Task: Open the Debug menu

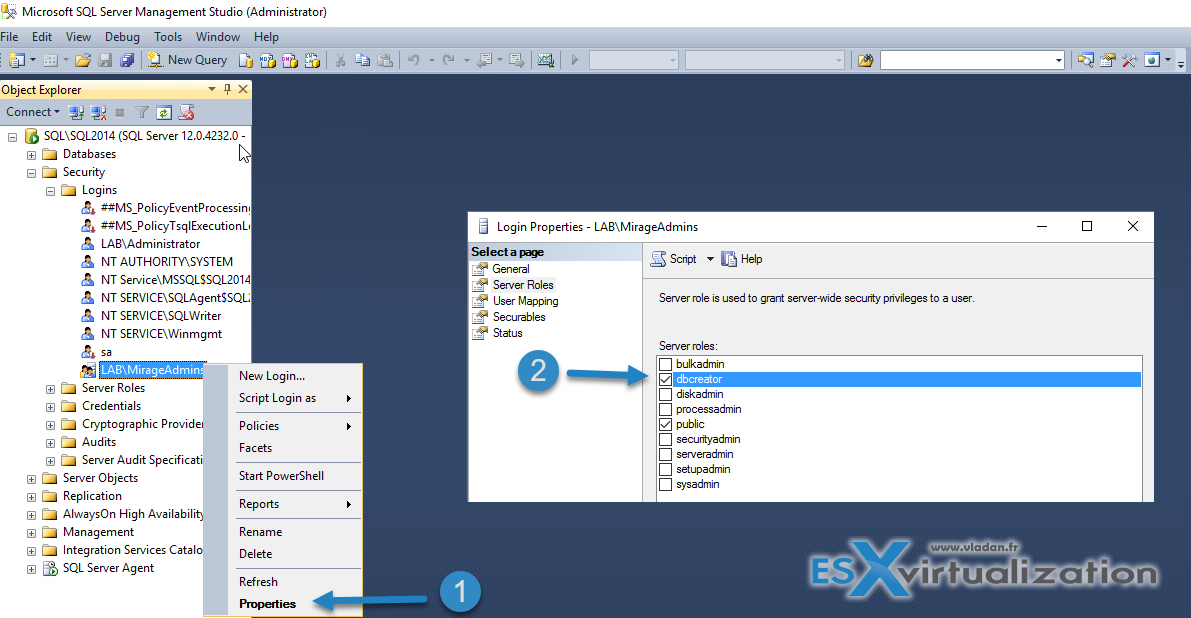Action: point(122,36)
